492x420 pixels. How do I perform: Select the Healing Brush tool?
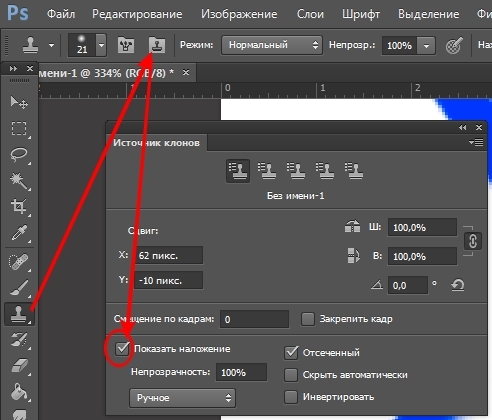pos(19,262)
